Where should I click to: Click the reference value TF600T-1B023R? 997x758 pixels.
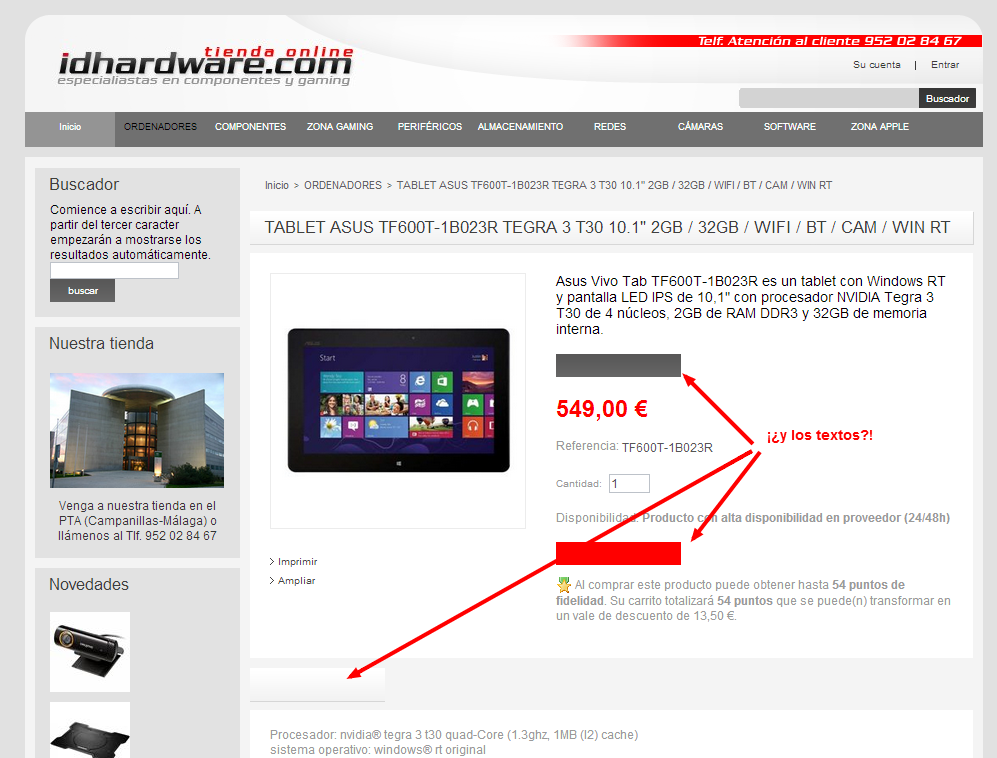click(667, 448)
